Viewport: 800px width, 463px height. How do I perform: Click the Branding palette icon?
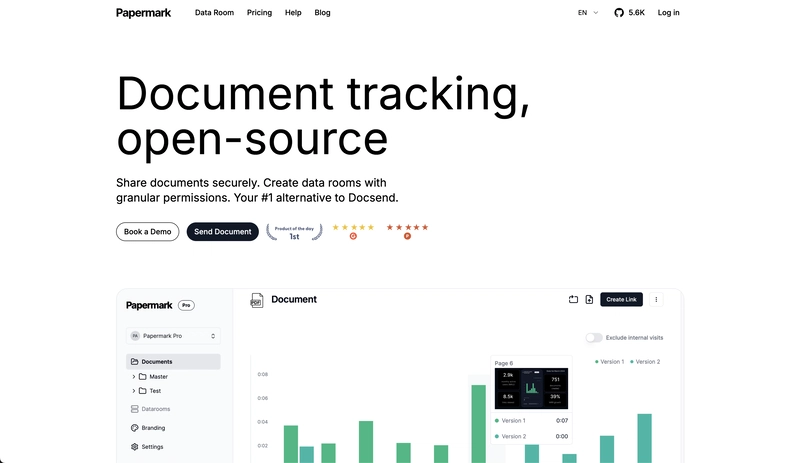(x=135, y=428)
